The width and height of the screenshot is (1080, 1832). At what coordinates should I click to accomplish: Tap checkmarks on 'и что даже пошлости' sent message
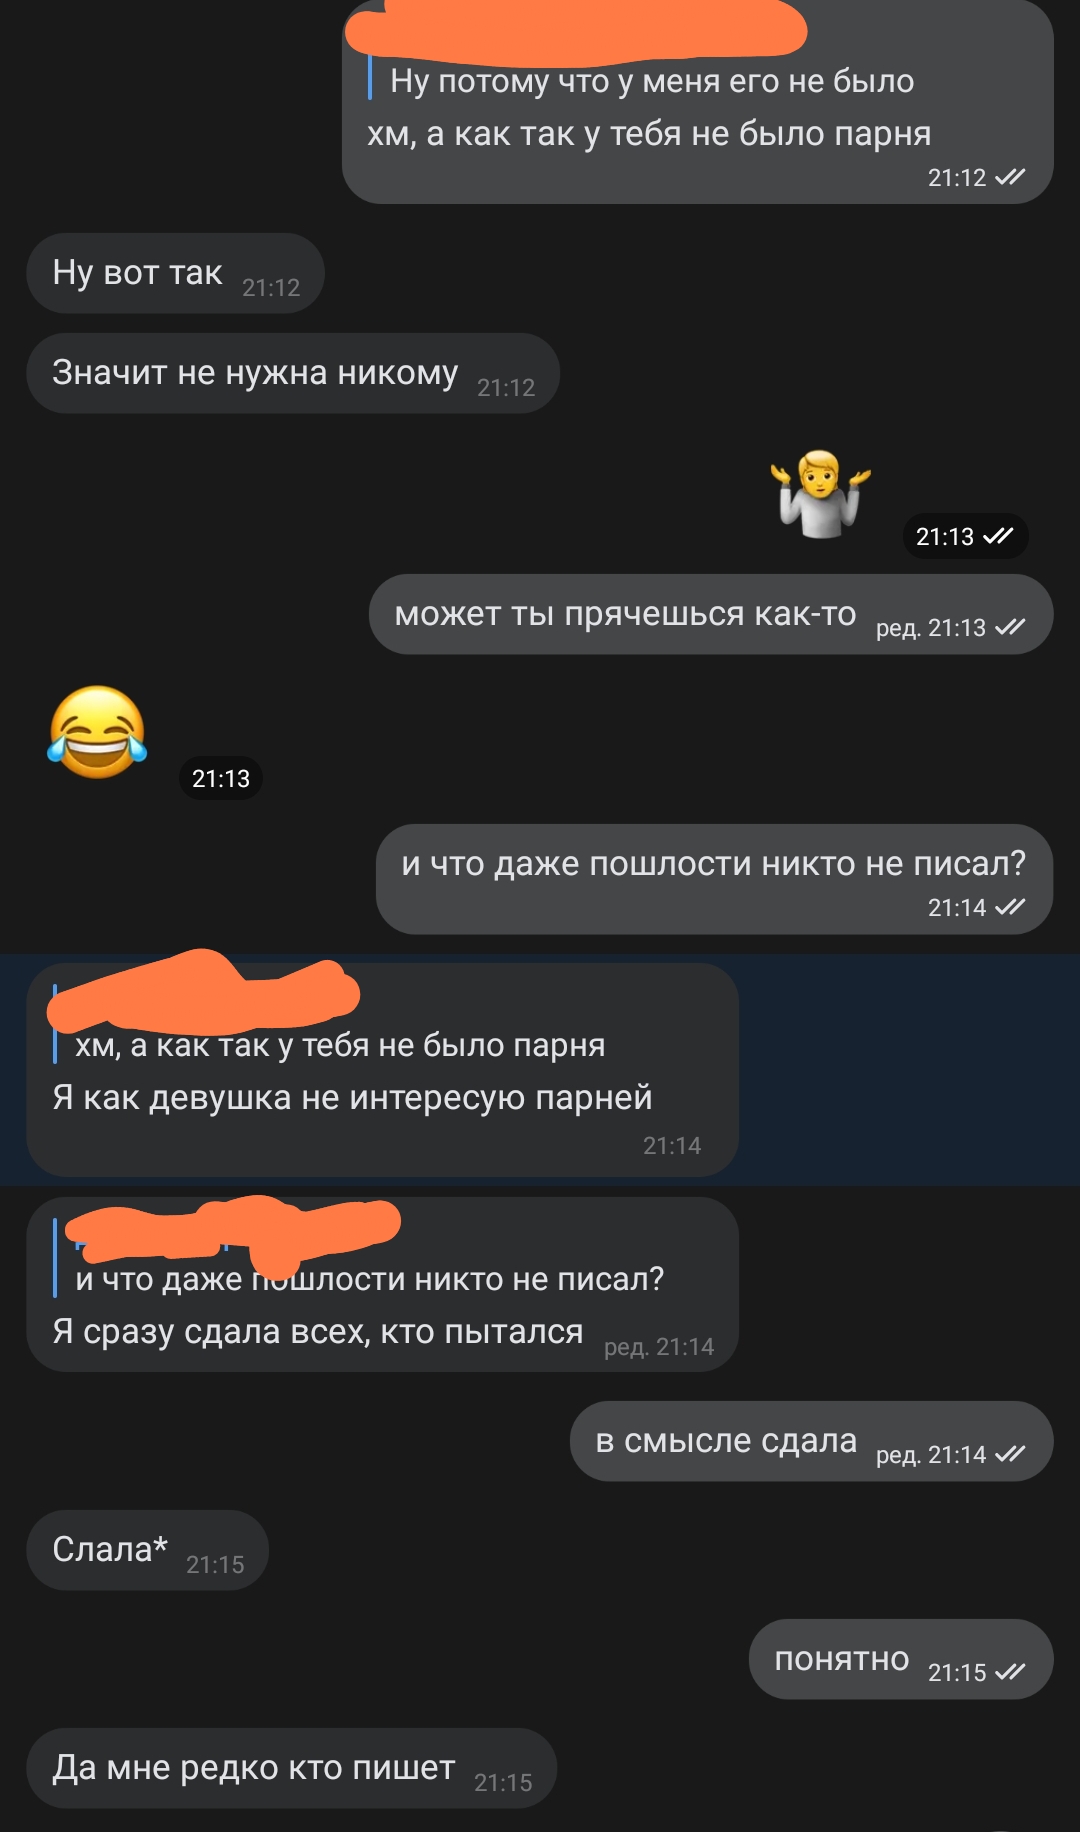click(1010, 907)
